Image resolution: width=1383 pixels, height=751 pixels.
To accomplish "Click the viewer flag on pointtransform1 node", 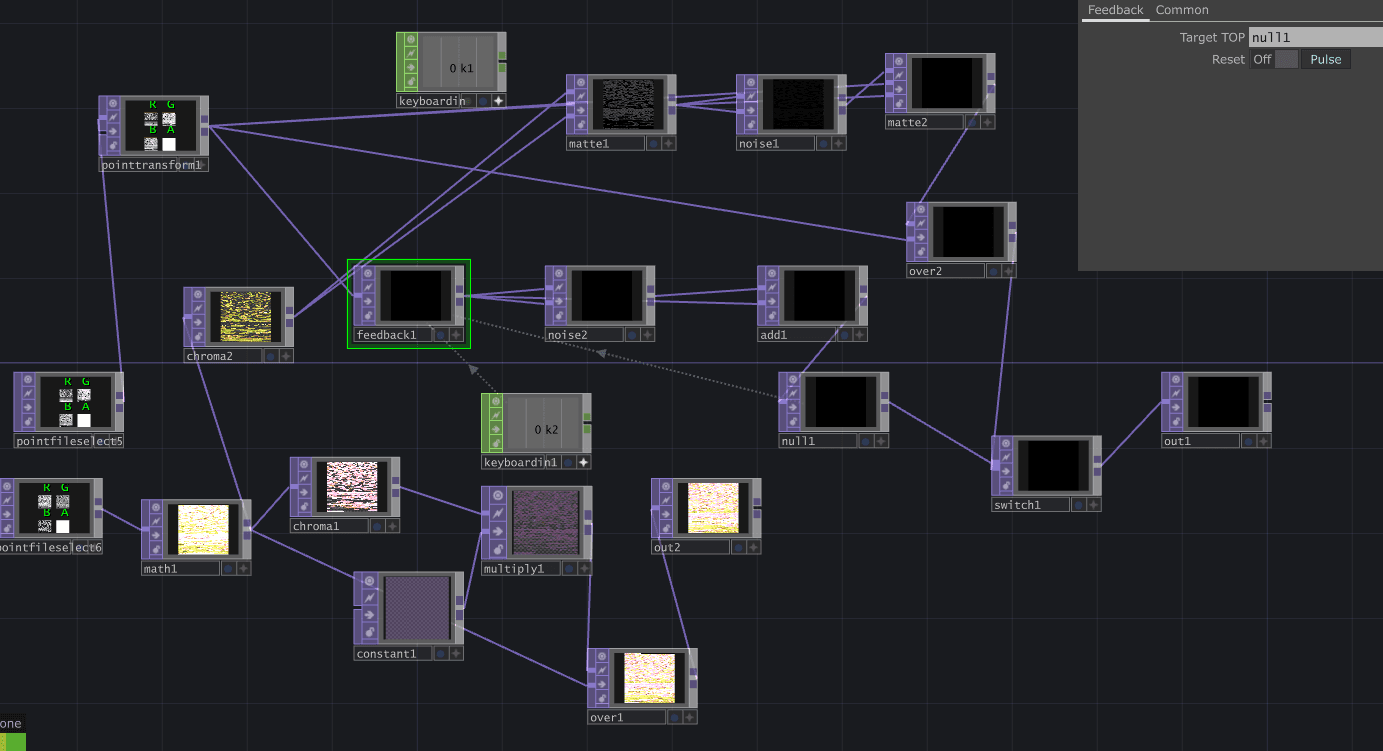I will pos(113,103).
